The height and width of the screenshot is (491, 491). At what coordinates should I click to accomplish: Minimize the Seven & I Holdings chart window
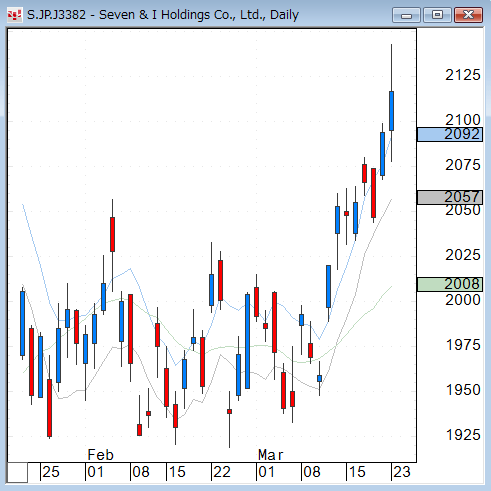pos(406,15)
